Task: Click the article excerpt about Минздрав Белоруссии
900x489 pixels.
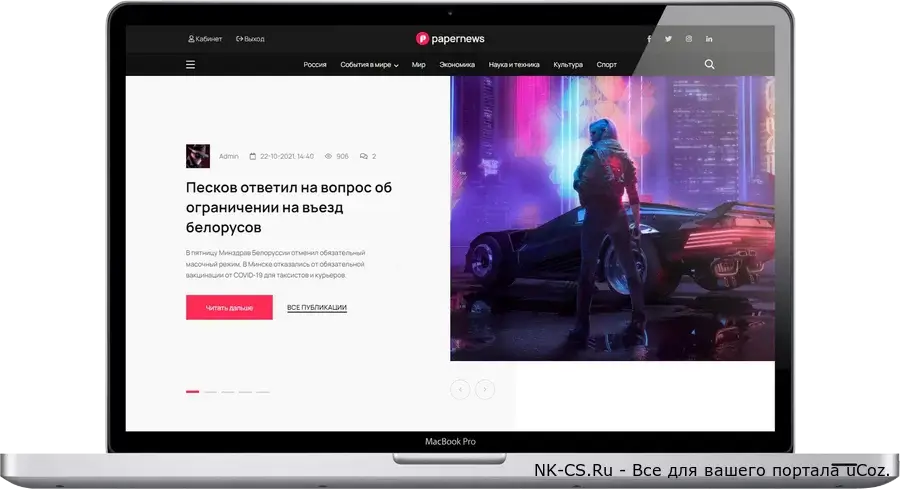Action: [x=276, y=264]
